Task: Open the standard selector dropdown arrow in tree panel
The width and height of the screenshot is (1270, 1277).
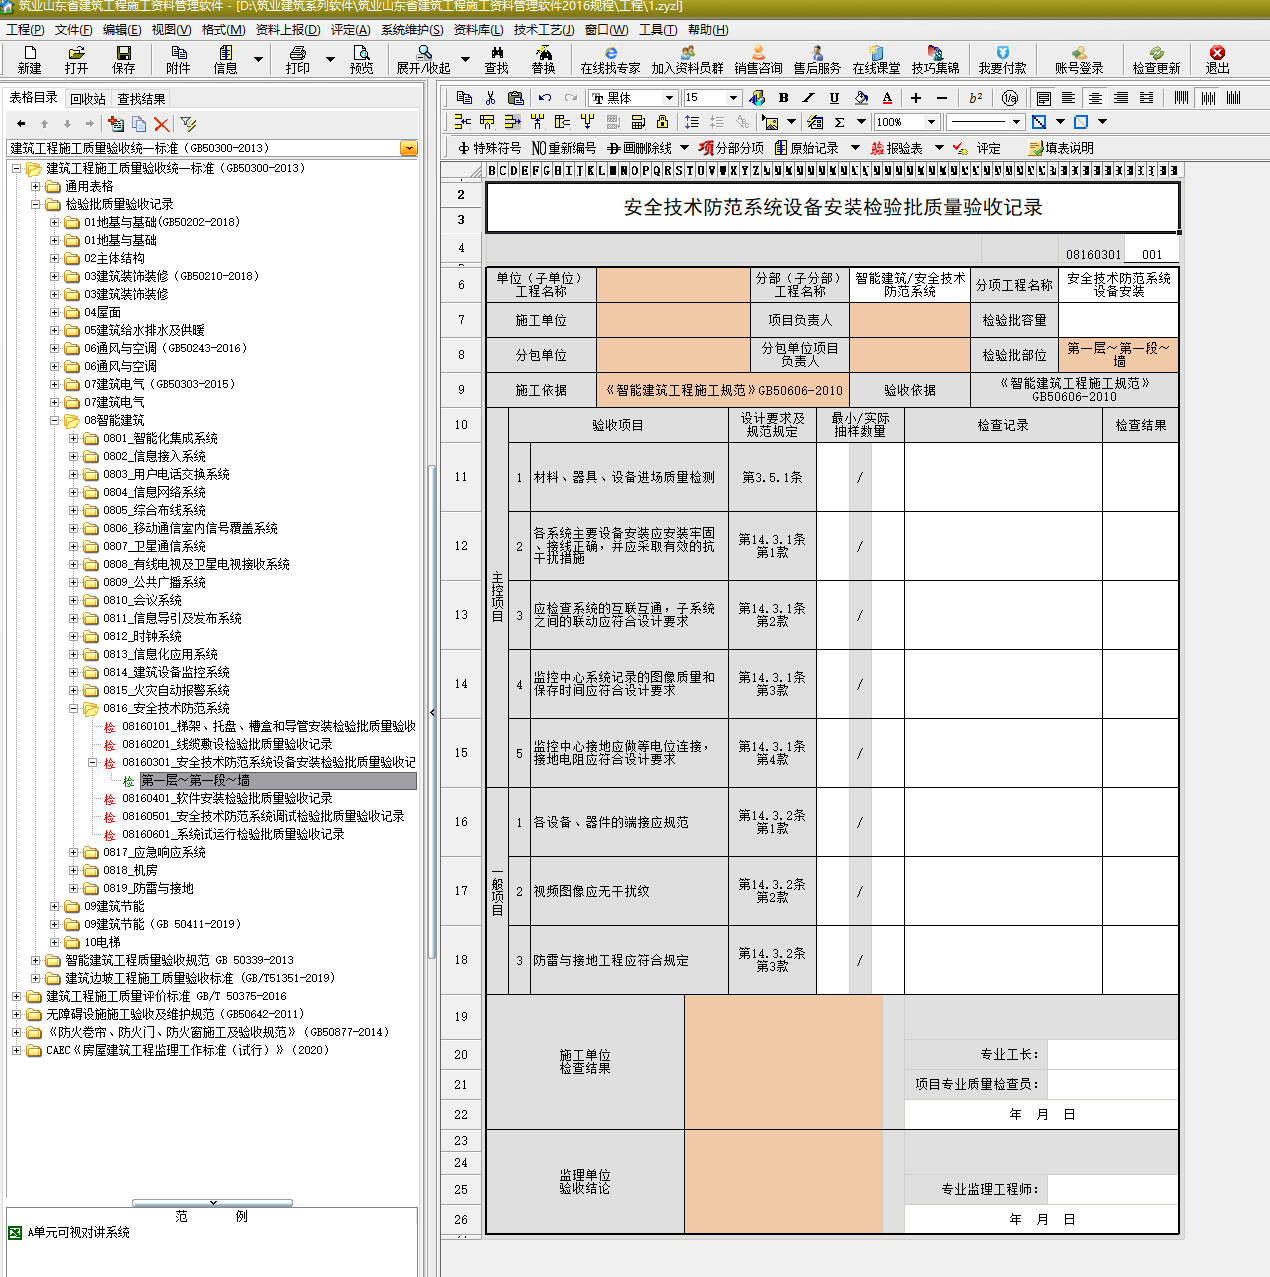Action: click(x=408, y=148)
